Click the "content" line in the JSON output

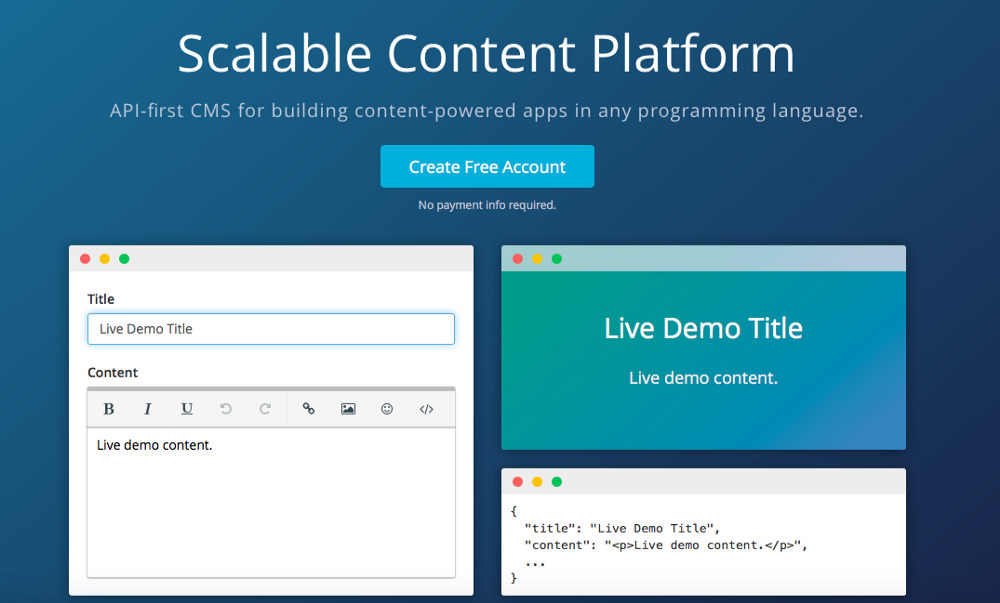(665, 545)
